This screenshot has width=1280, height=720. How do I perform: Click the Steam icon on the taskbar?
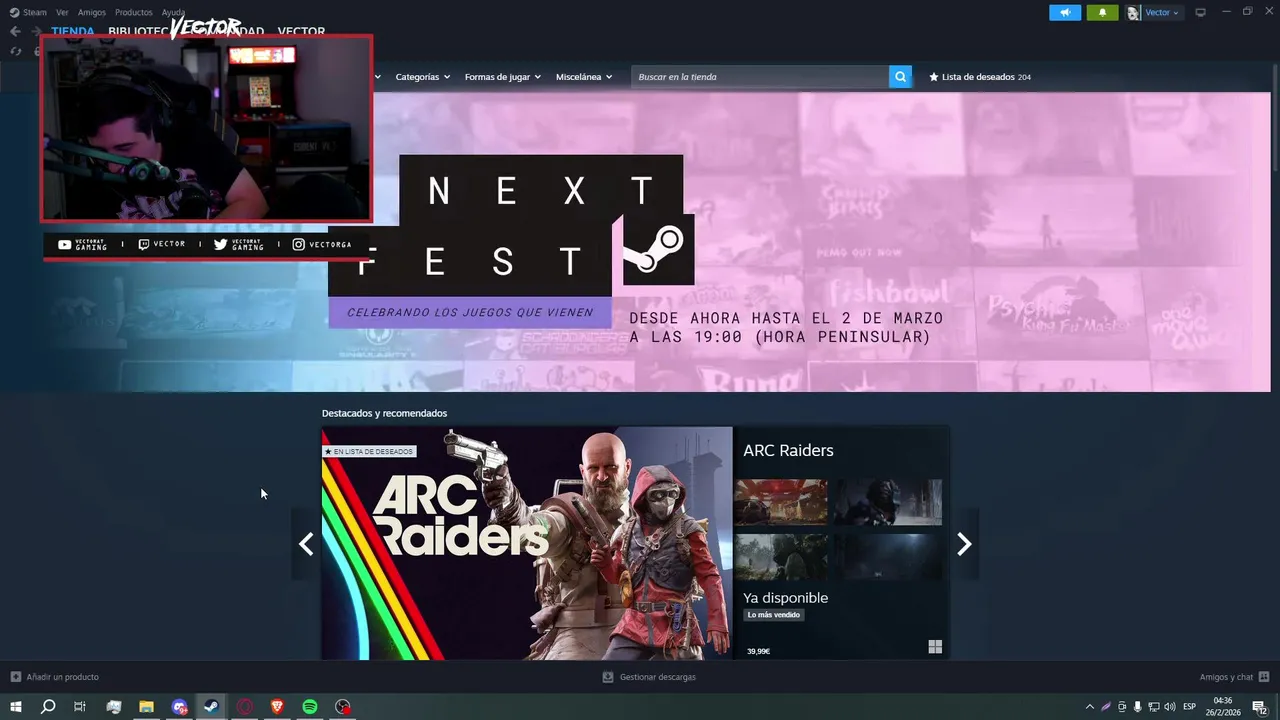pos(211,707)
